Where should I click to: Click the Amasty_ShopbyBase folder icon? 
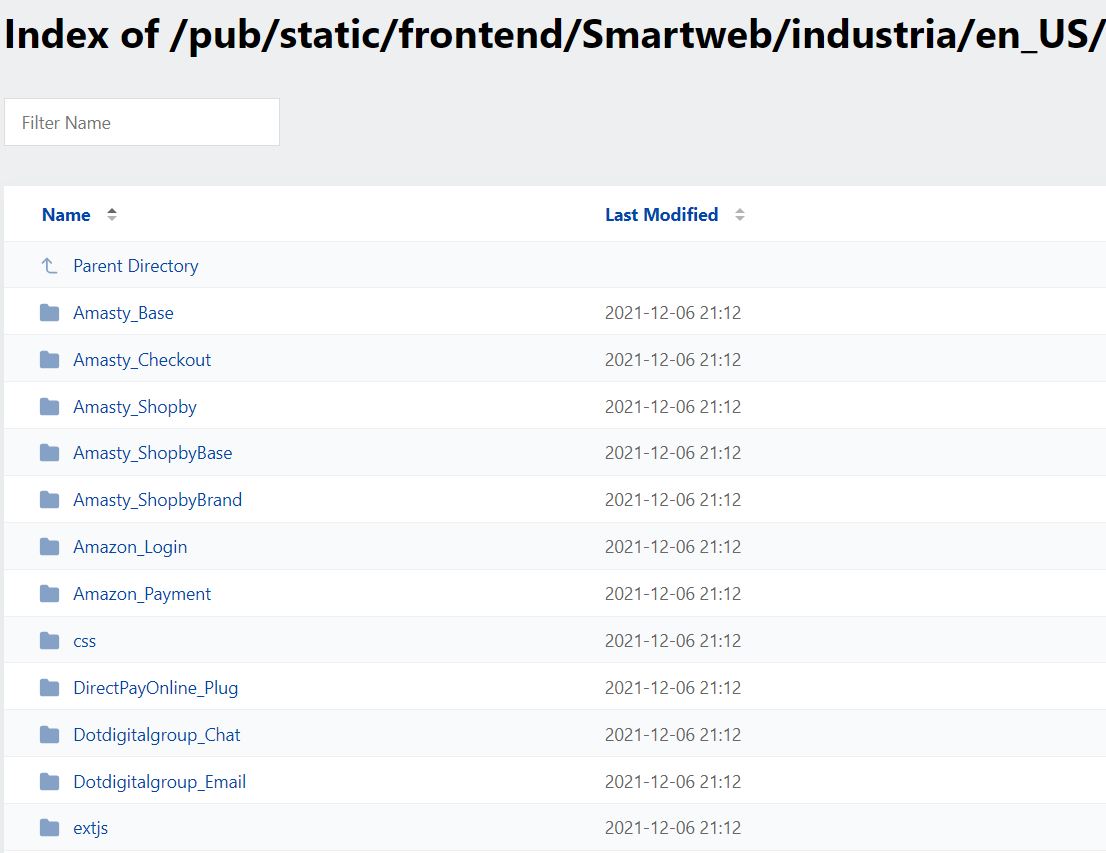coord(49,453)
